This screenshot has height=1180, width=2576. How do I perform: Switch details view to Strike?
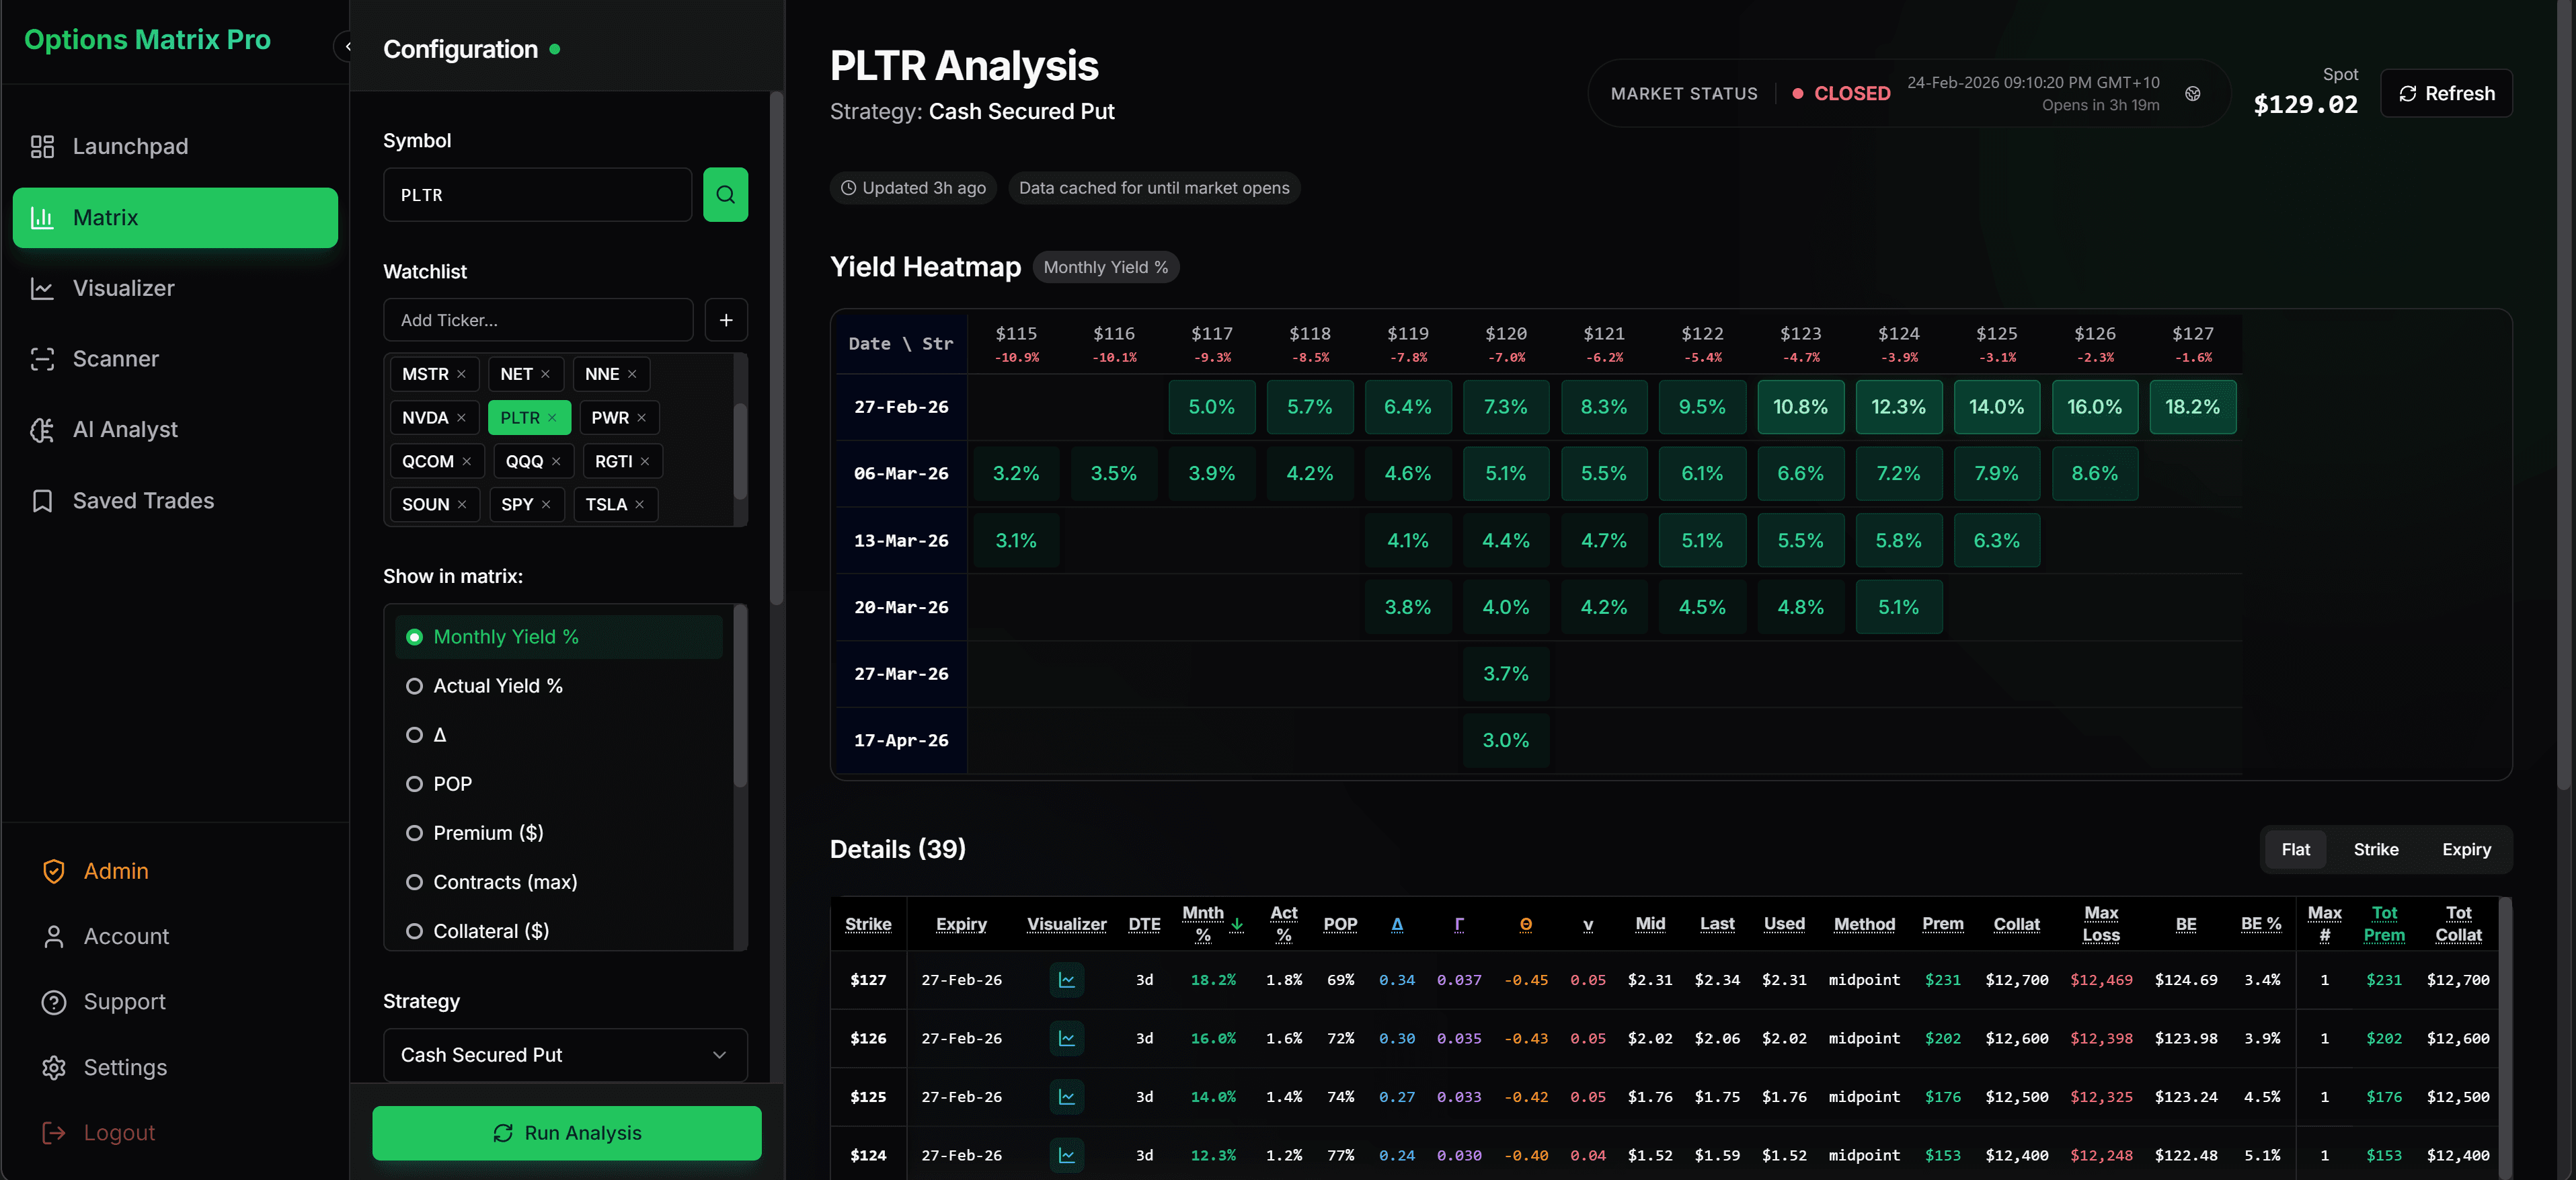2376,849
